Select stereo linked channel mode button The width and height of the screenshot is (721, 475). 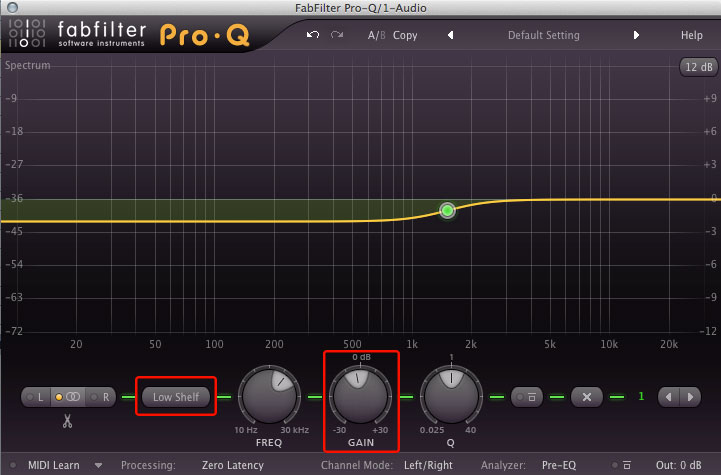(x=72, y=397)
